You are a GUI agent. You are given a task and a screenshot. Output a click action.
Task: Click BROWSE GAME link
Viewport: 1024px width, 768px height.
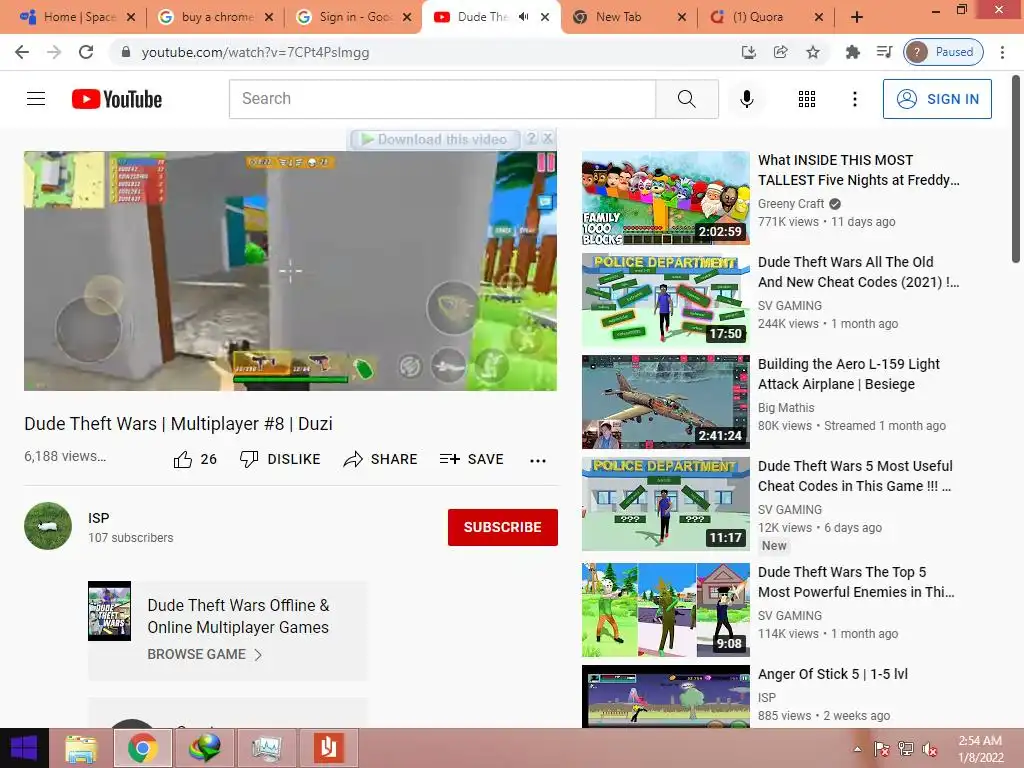click(196, 654)
